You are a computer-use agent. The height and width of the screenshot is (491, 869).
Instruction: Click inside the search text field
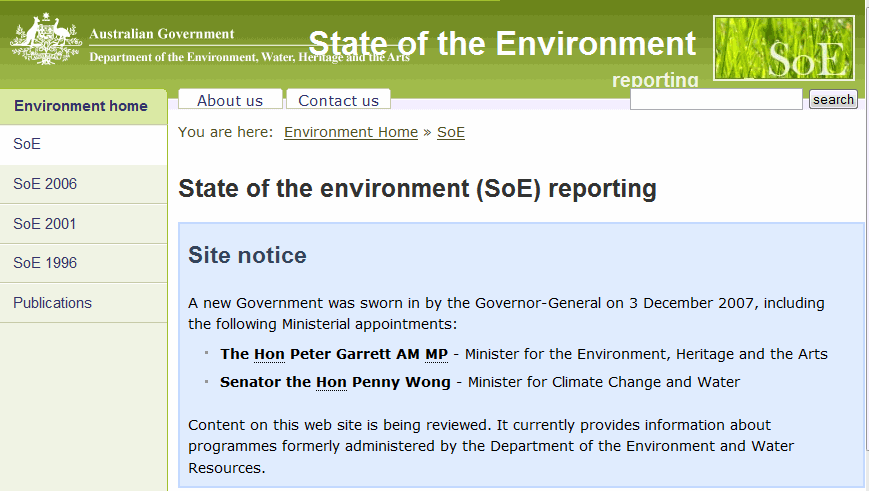point(716,99)
